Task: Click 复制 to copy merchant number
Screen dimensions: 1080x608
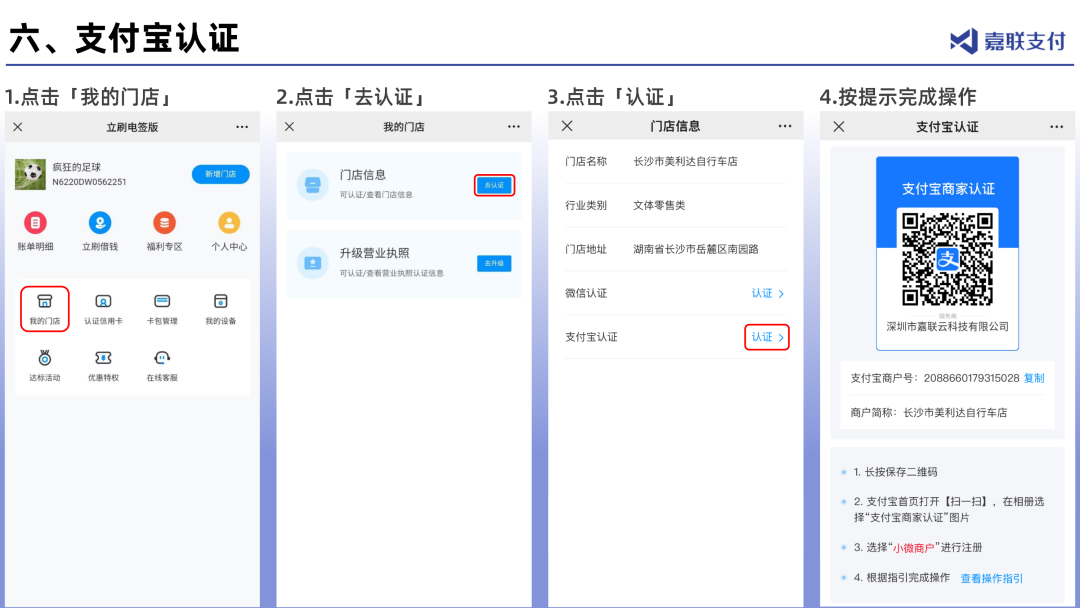Action: (1034, 378)
